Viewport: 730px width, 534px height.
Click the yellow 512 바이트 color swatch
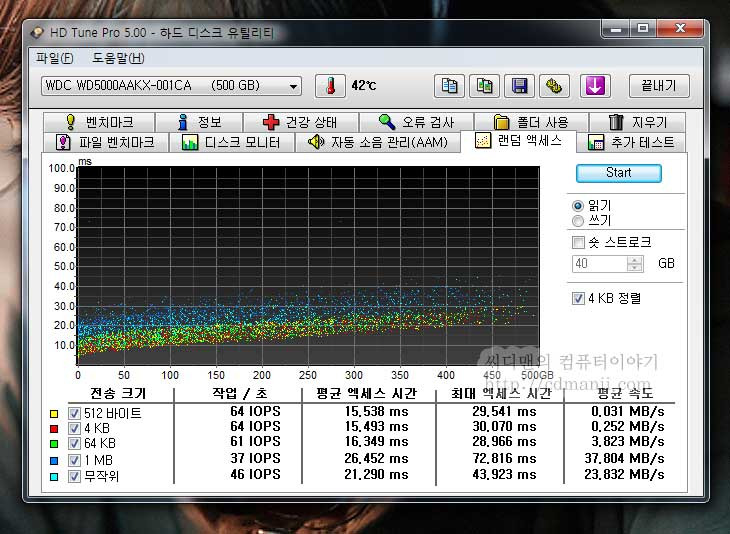coord(54,414)
